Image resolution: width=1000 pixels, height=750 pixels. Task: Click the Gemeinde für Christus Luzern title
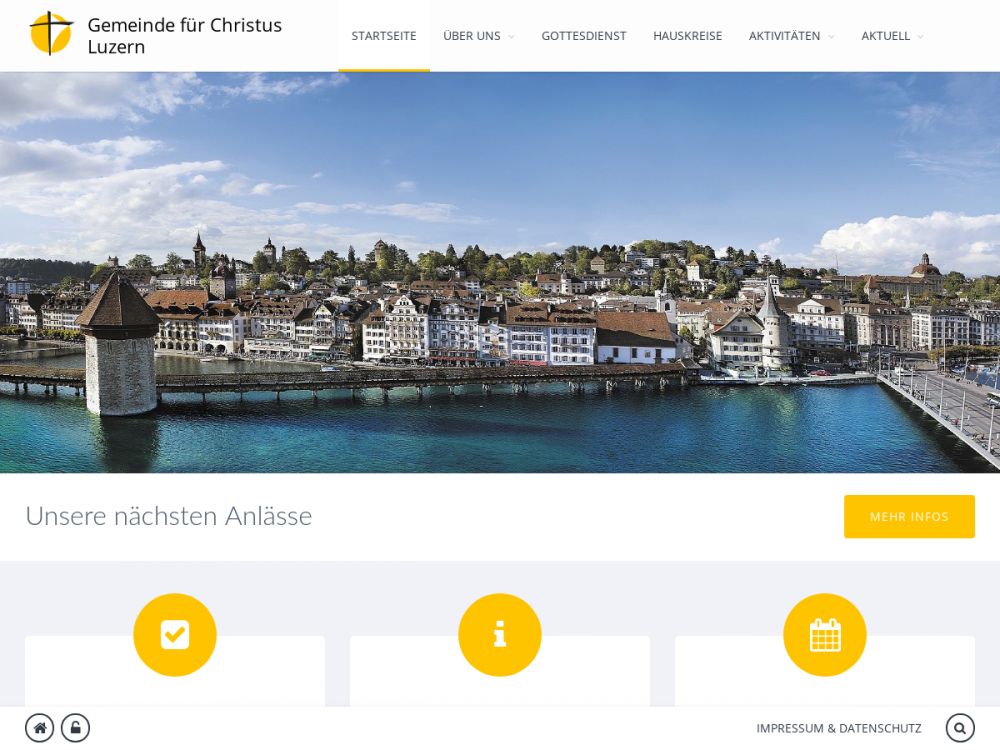coord(184,36)
